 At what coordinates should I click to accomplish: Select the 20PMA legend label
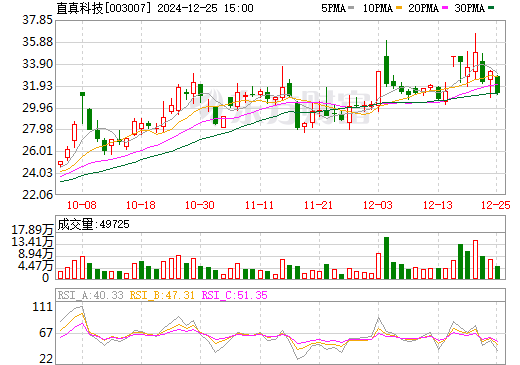point(424,8)
